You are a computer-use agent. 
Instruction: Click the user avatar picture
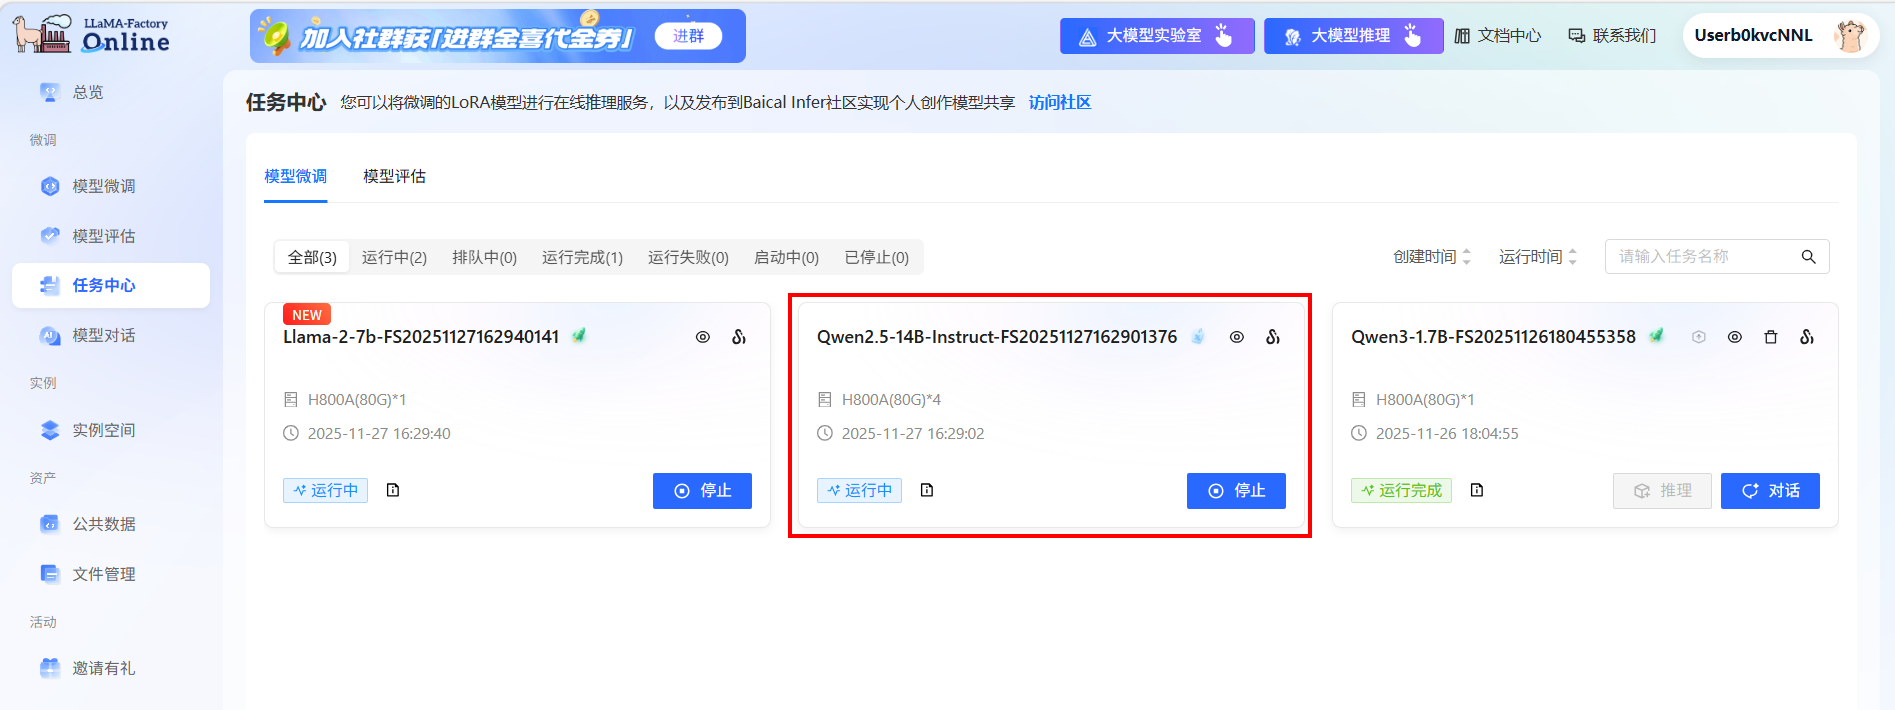click(x=1850, y=36)
